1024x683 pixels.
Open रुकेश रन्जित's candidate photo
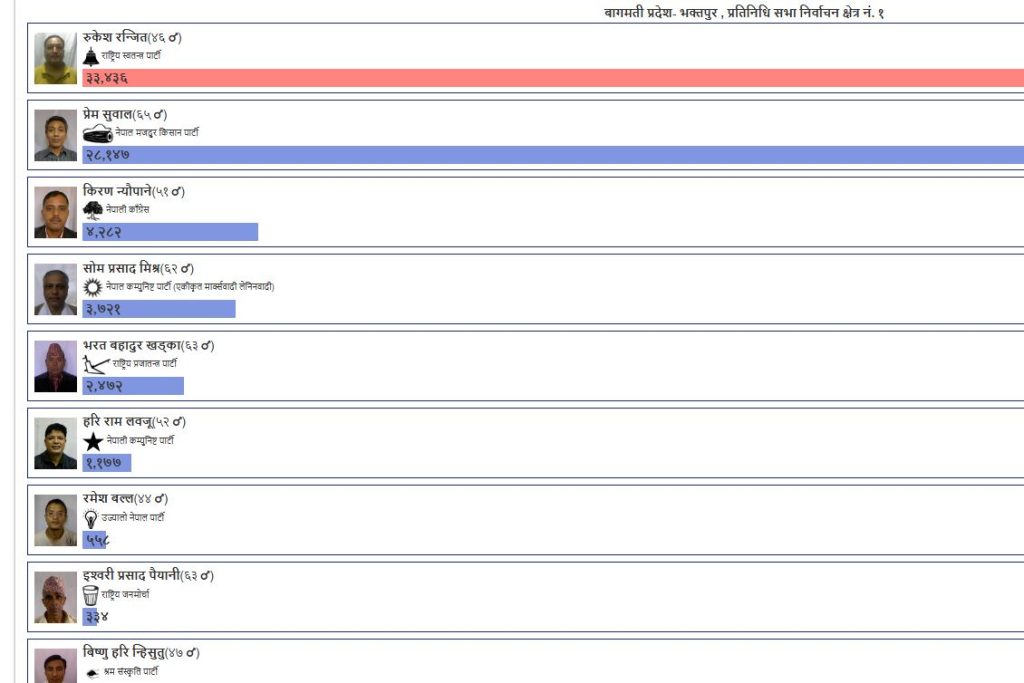[55, 58]
